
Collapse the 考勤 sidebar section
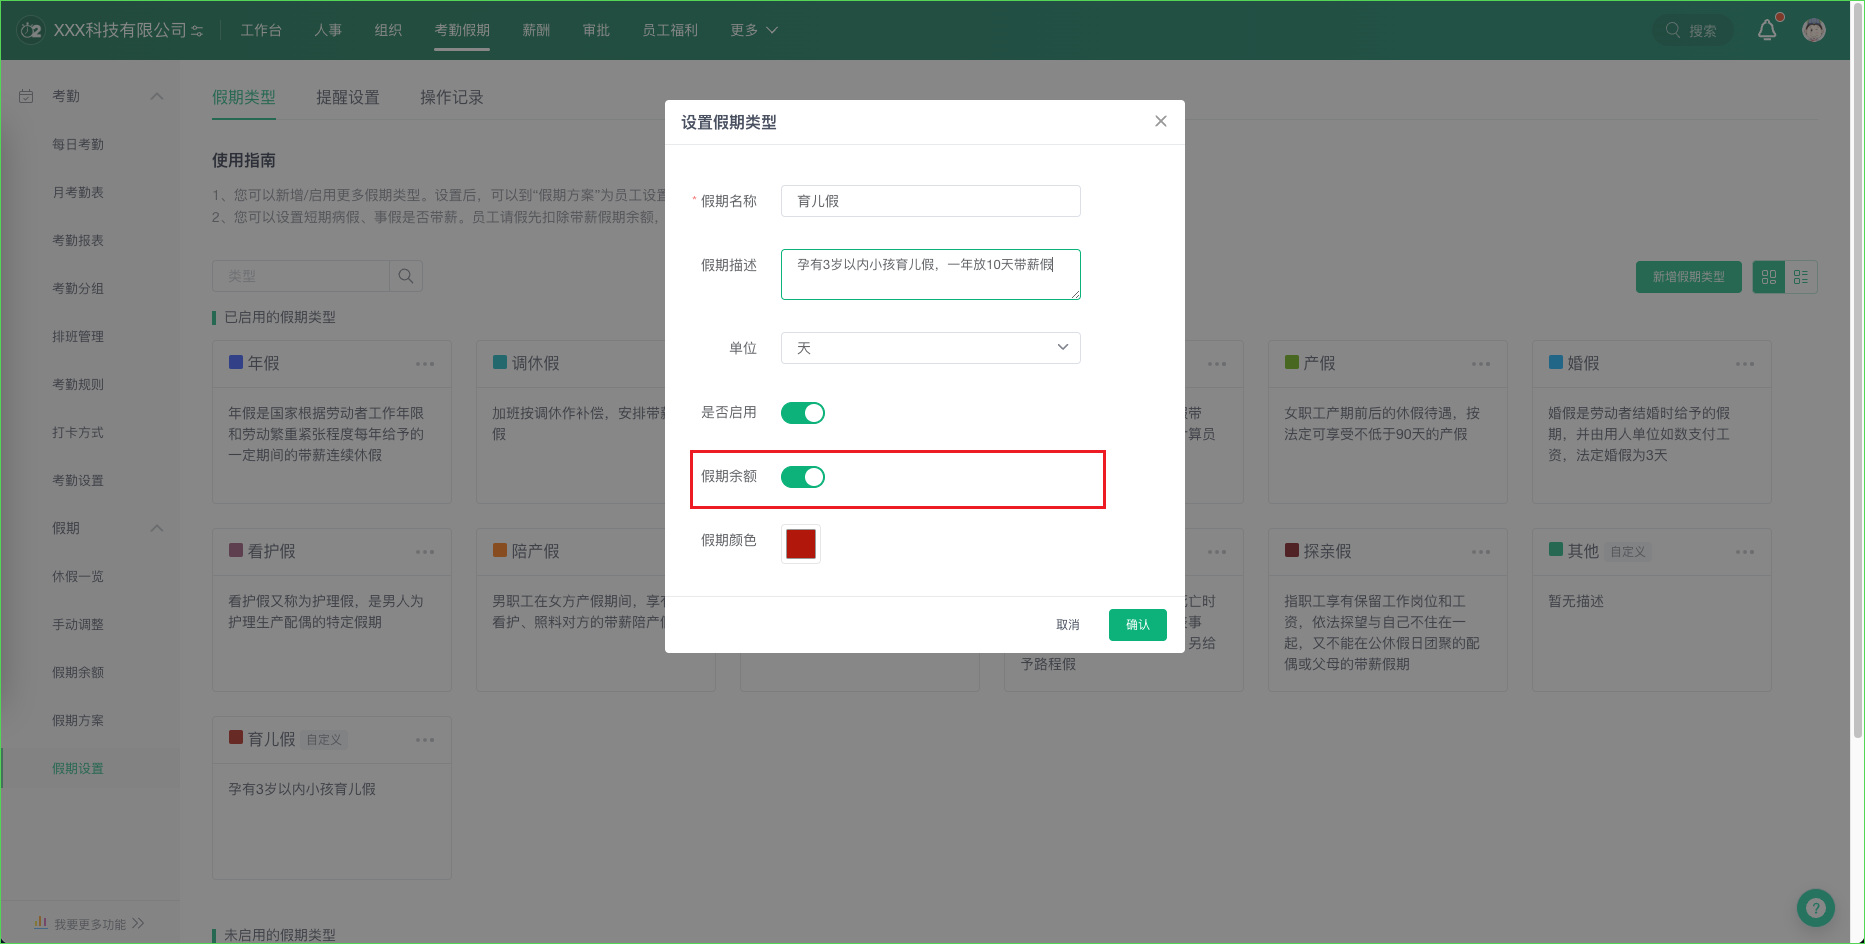[157, 96]
